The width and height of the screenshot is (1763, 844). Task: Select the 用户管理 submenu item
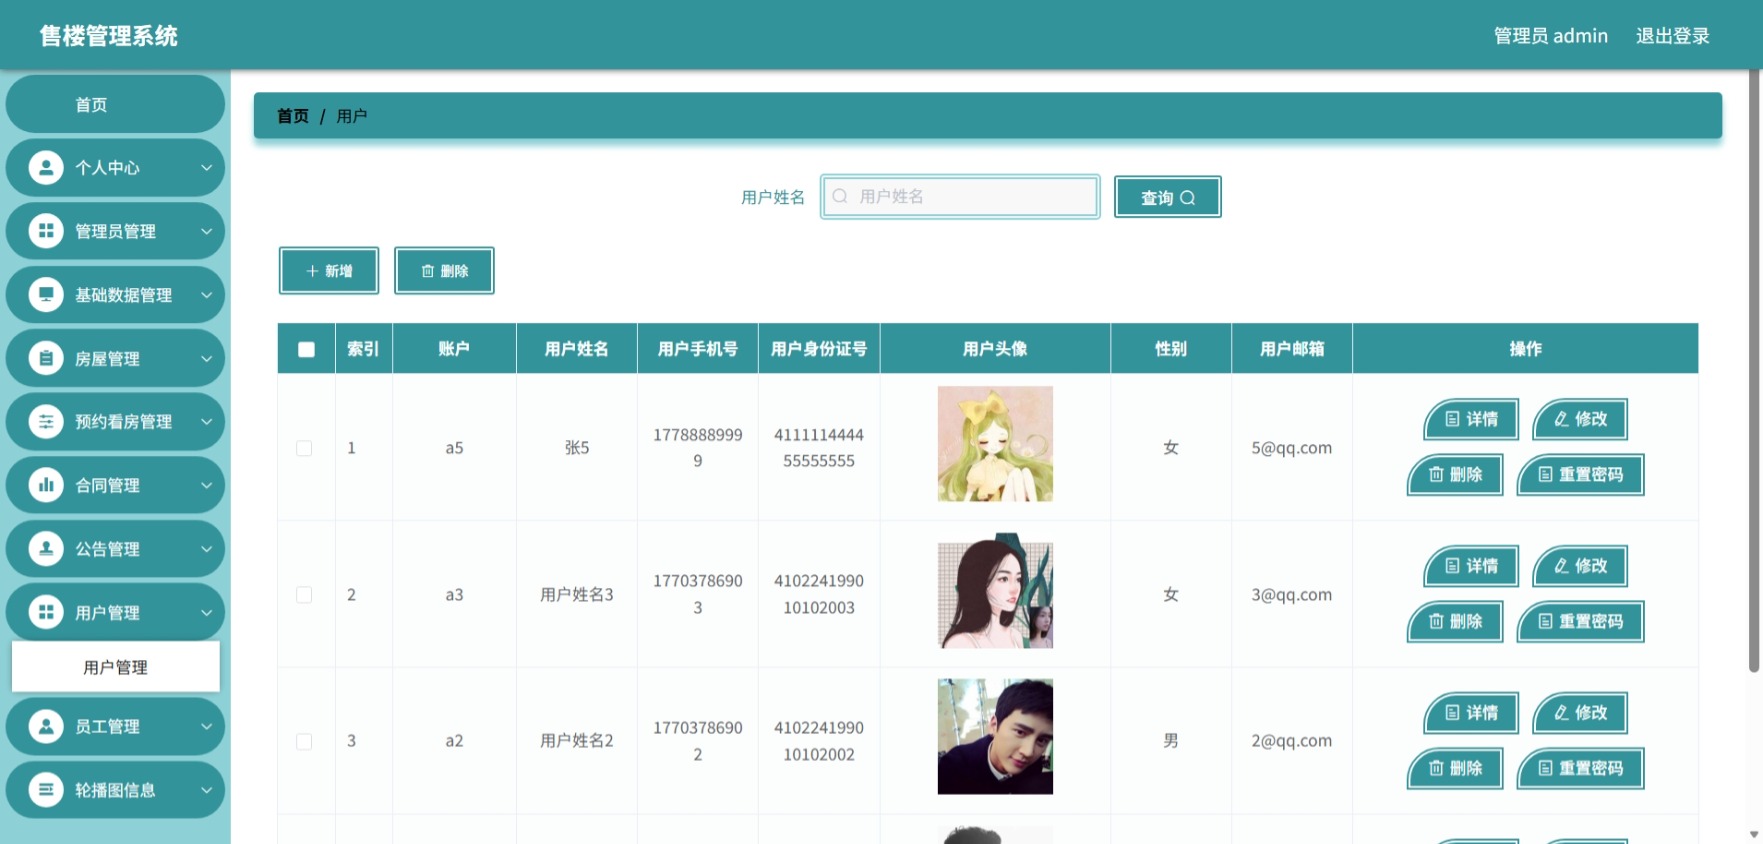pos(115,667)
